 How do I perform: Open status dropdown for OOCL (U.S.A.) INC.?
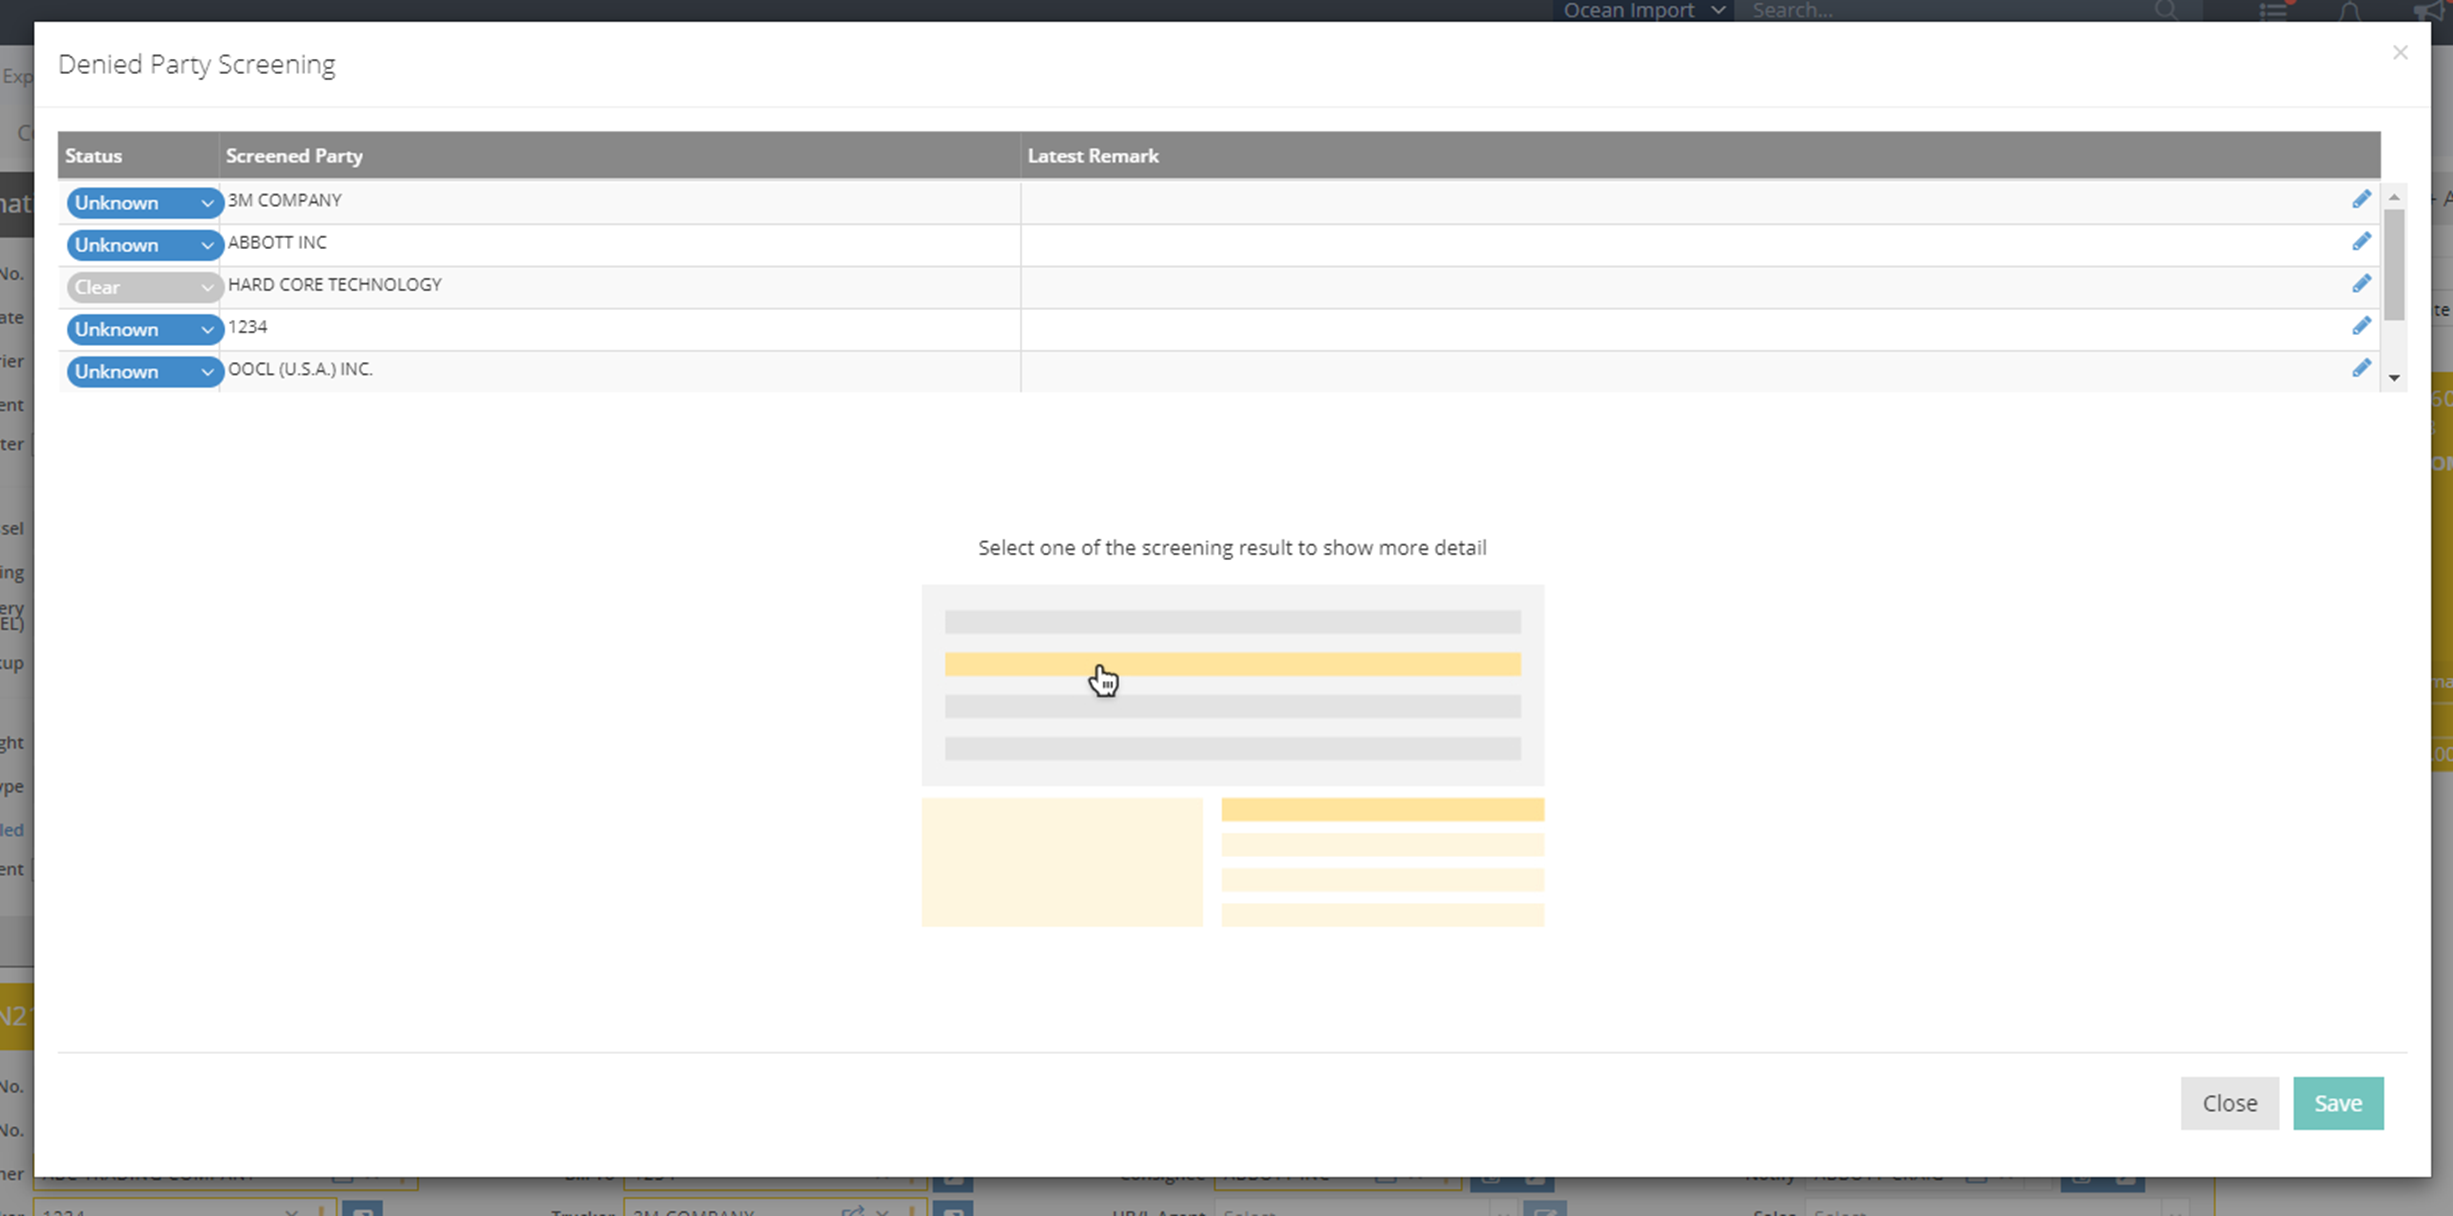coord(143,372)
